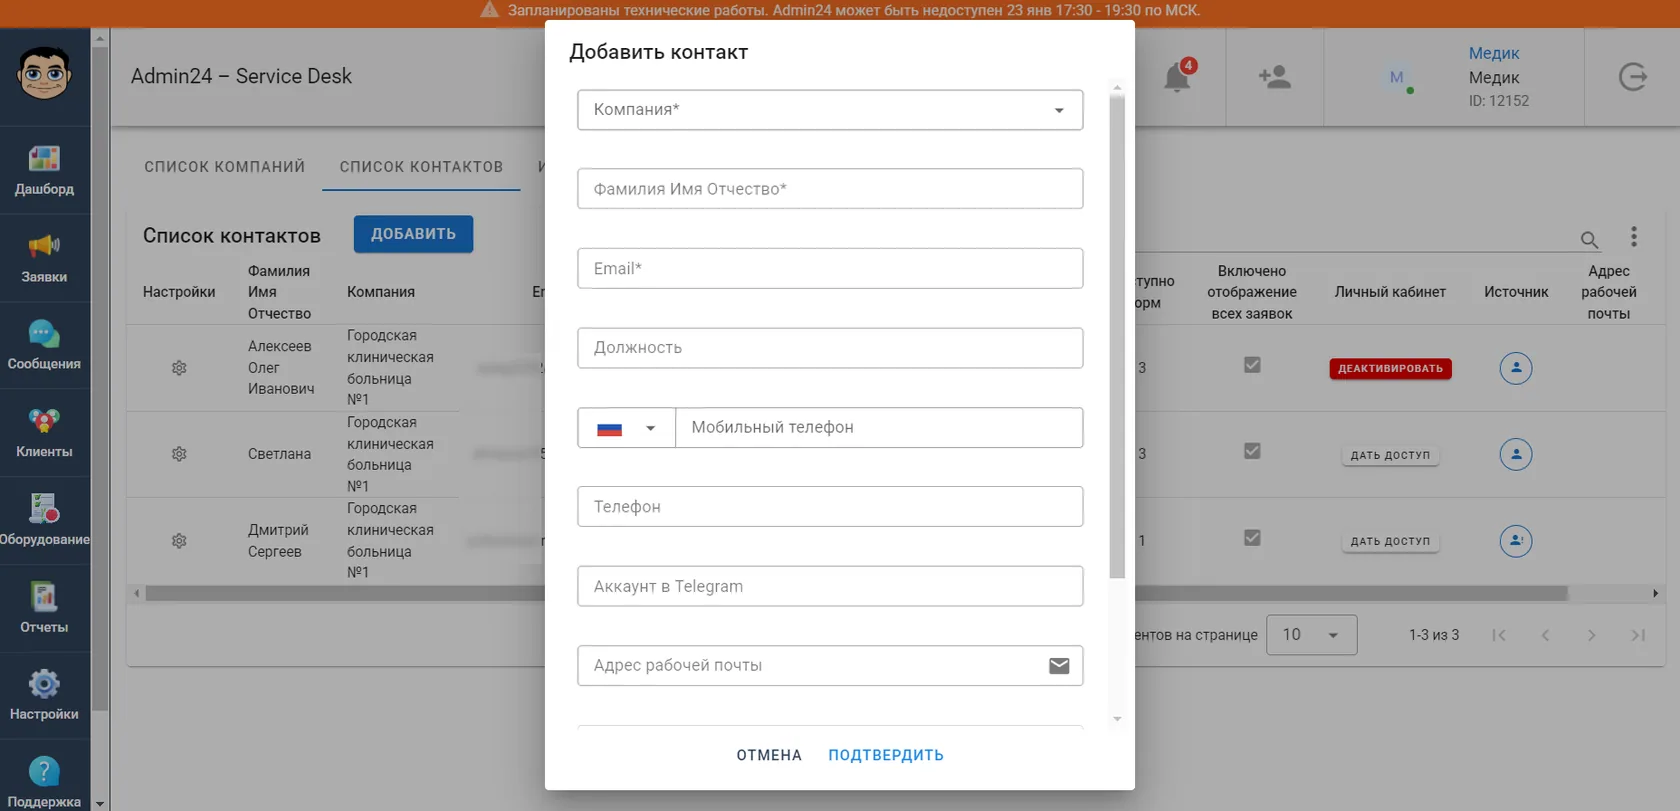Open the country flag phone code selector

(626, 428)
